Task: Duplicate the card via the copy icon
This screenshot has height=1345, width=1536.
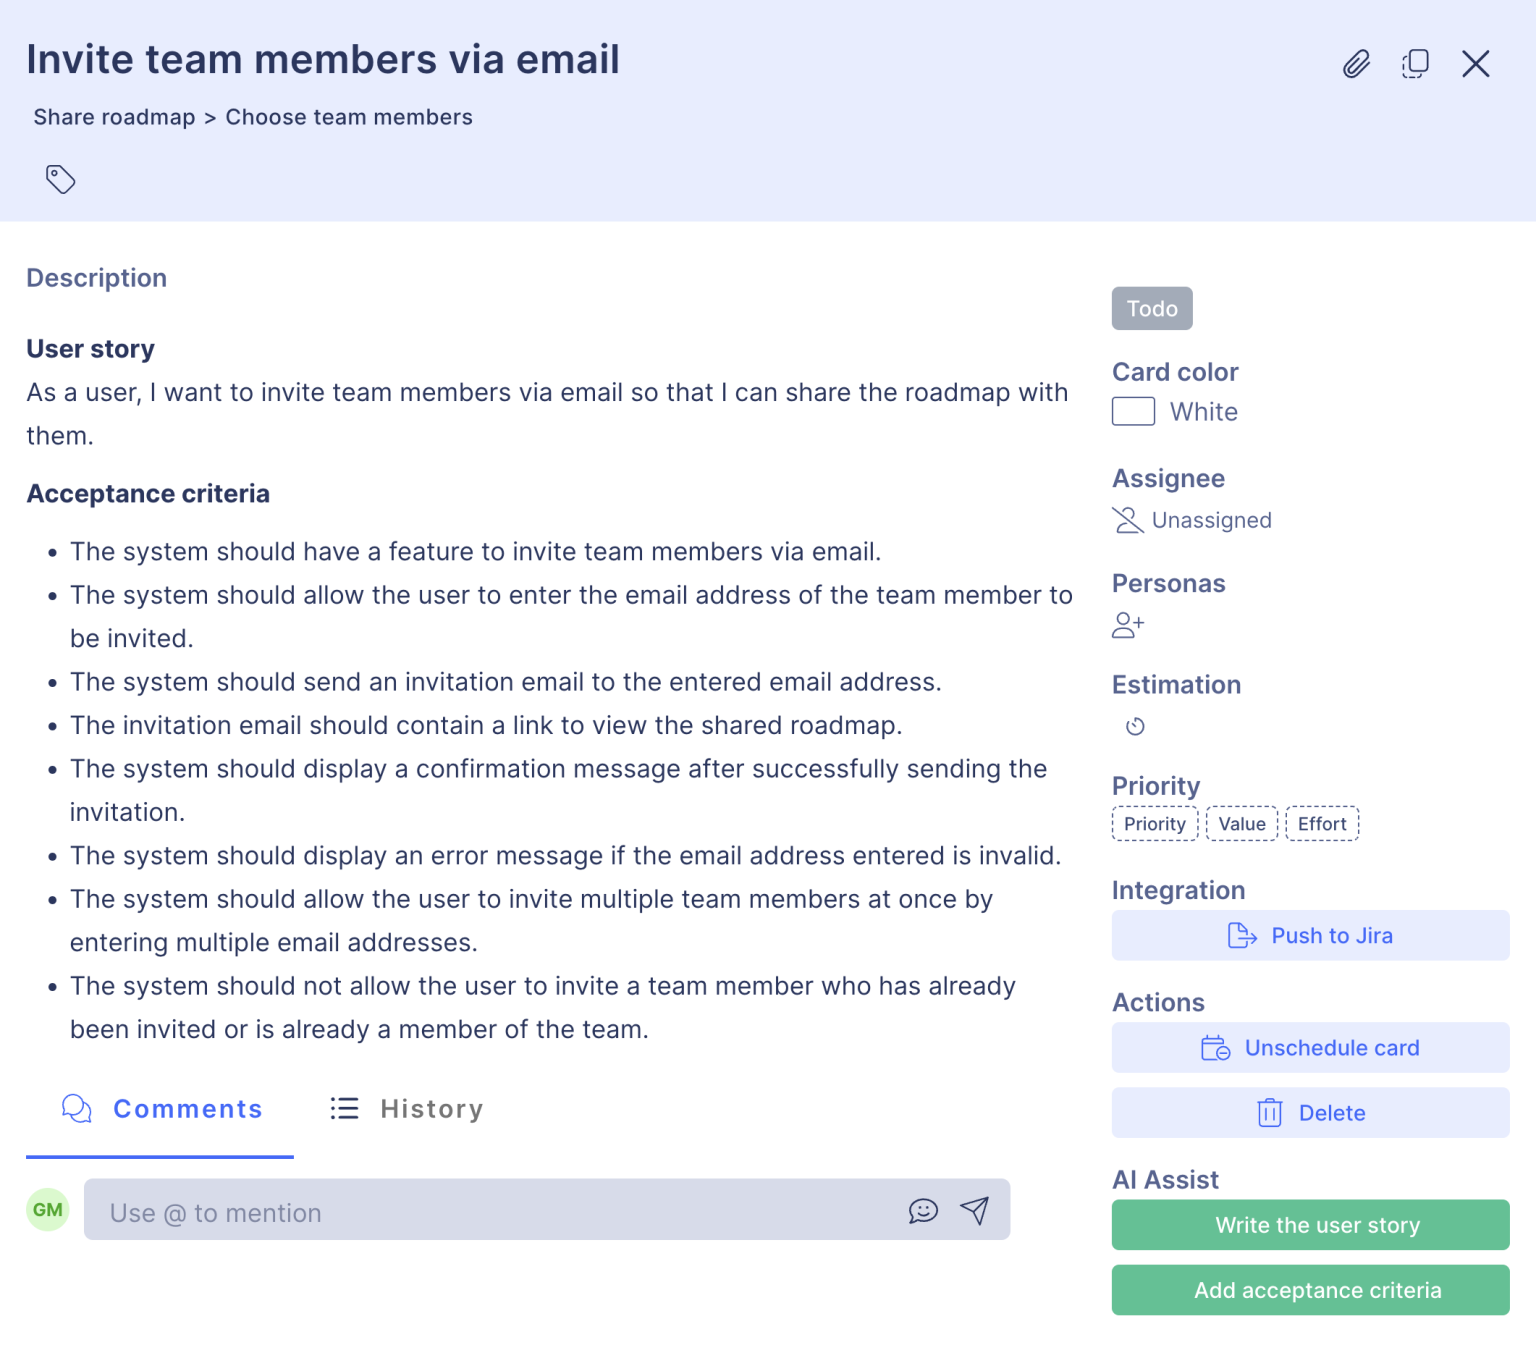Action: click(x=1415, y=63)
